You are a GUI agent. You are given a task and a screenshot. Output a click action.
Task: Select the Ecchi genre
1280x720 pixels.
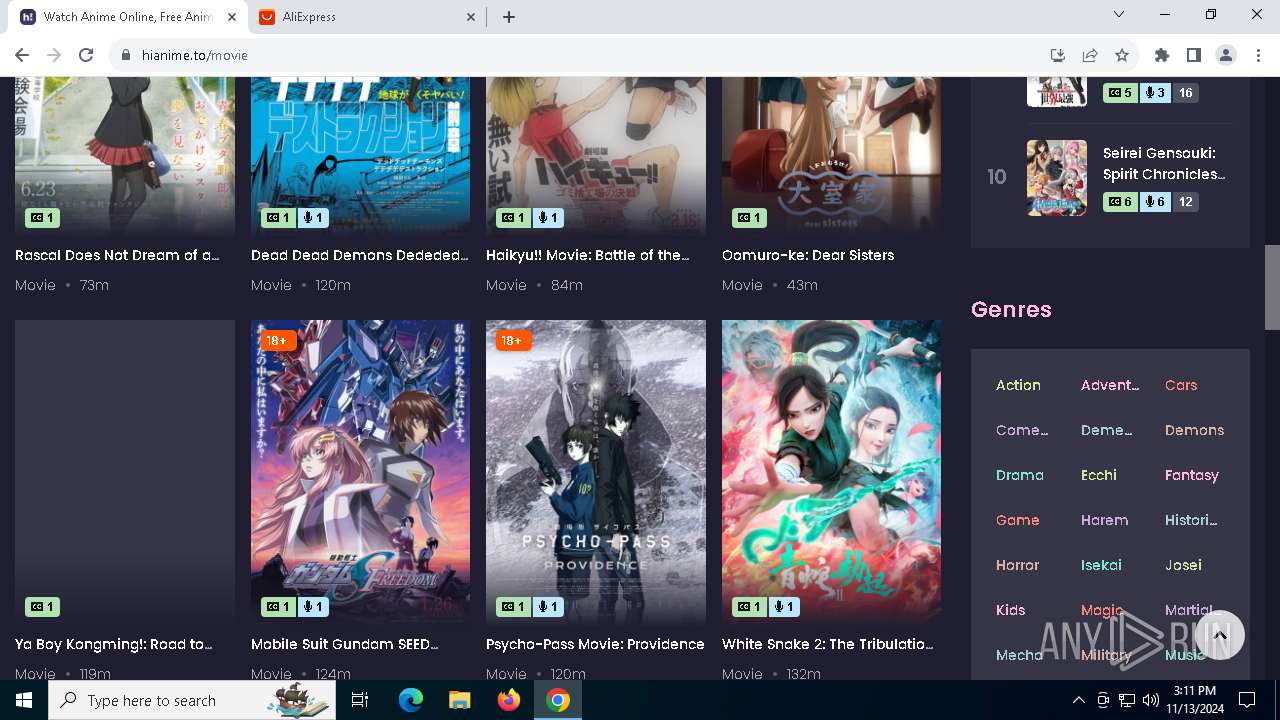click(1099, 475)
